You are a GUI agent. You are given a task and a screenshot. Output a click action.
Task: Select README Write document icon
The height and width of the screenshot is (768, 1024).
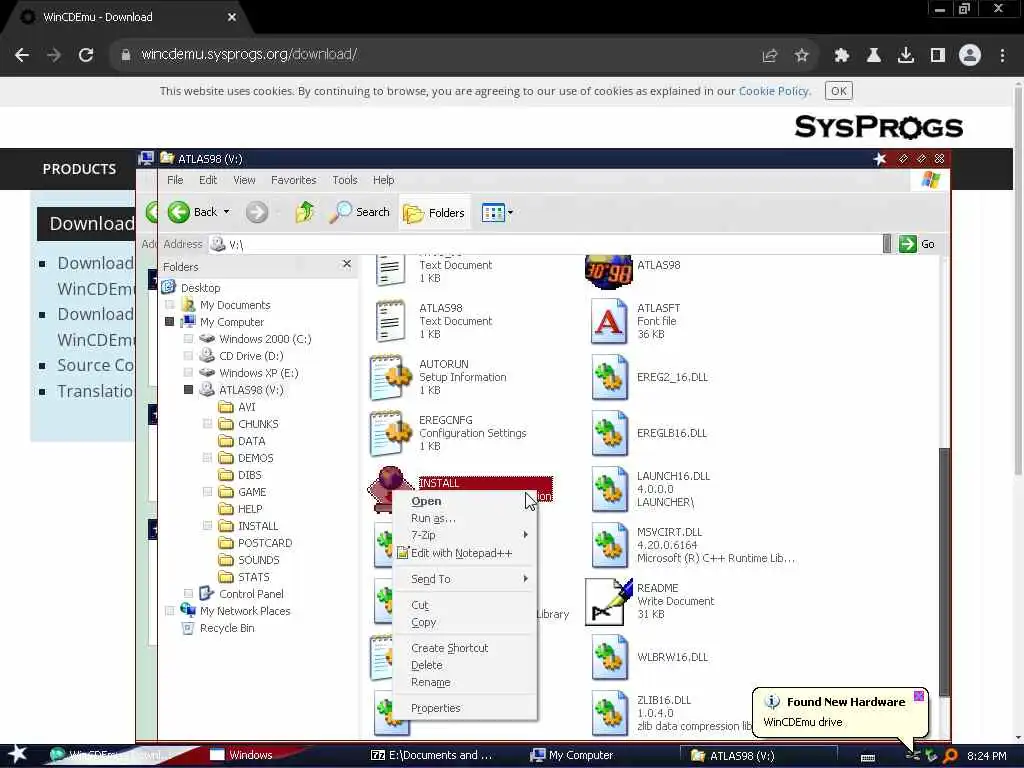pyautogui.click(x=609, y=601)
